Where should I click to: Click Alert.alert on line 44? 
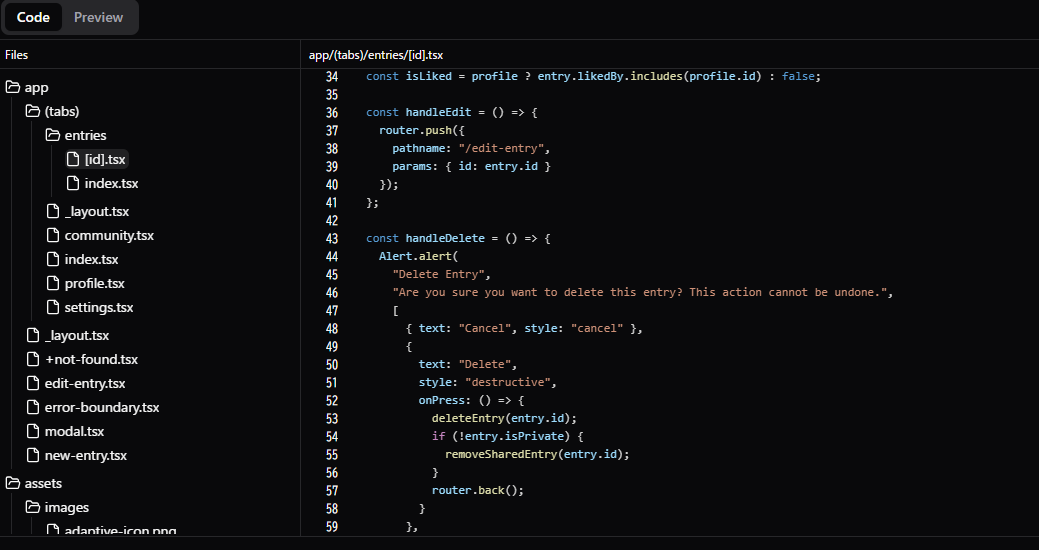(x=415, y=256)
